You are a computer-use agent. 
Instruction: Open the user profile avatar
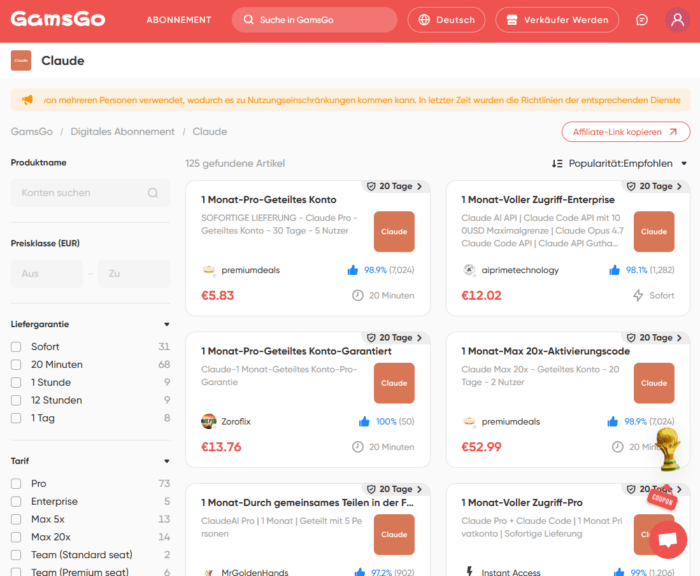point(677,20)
